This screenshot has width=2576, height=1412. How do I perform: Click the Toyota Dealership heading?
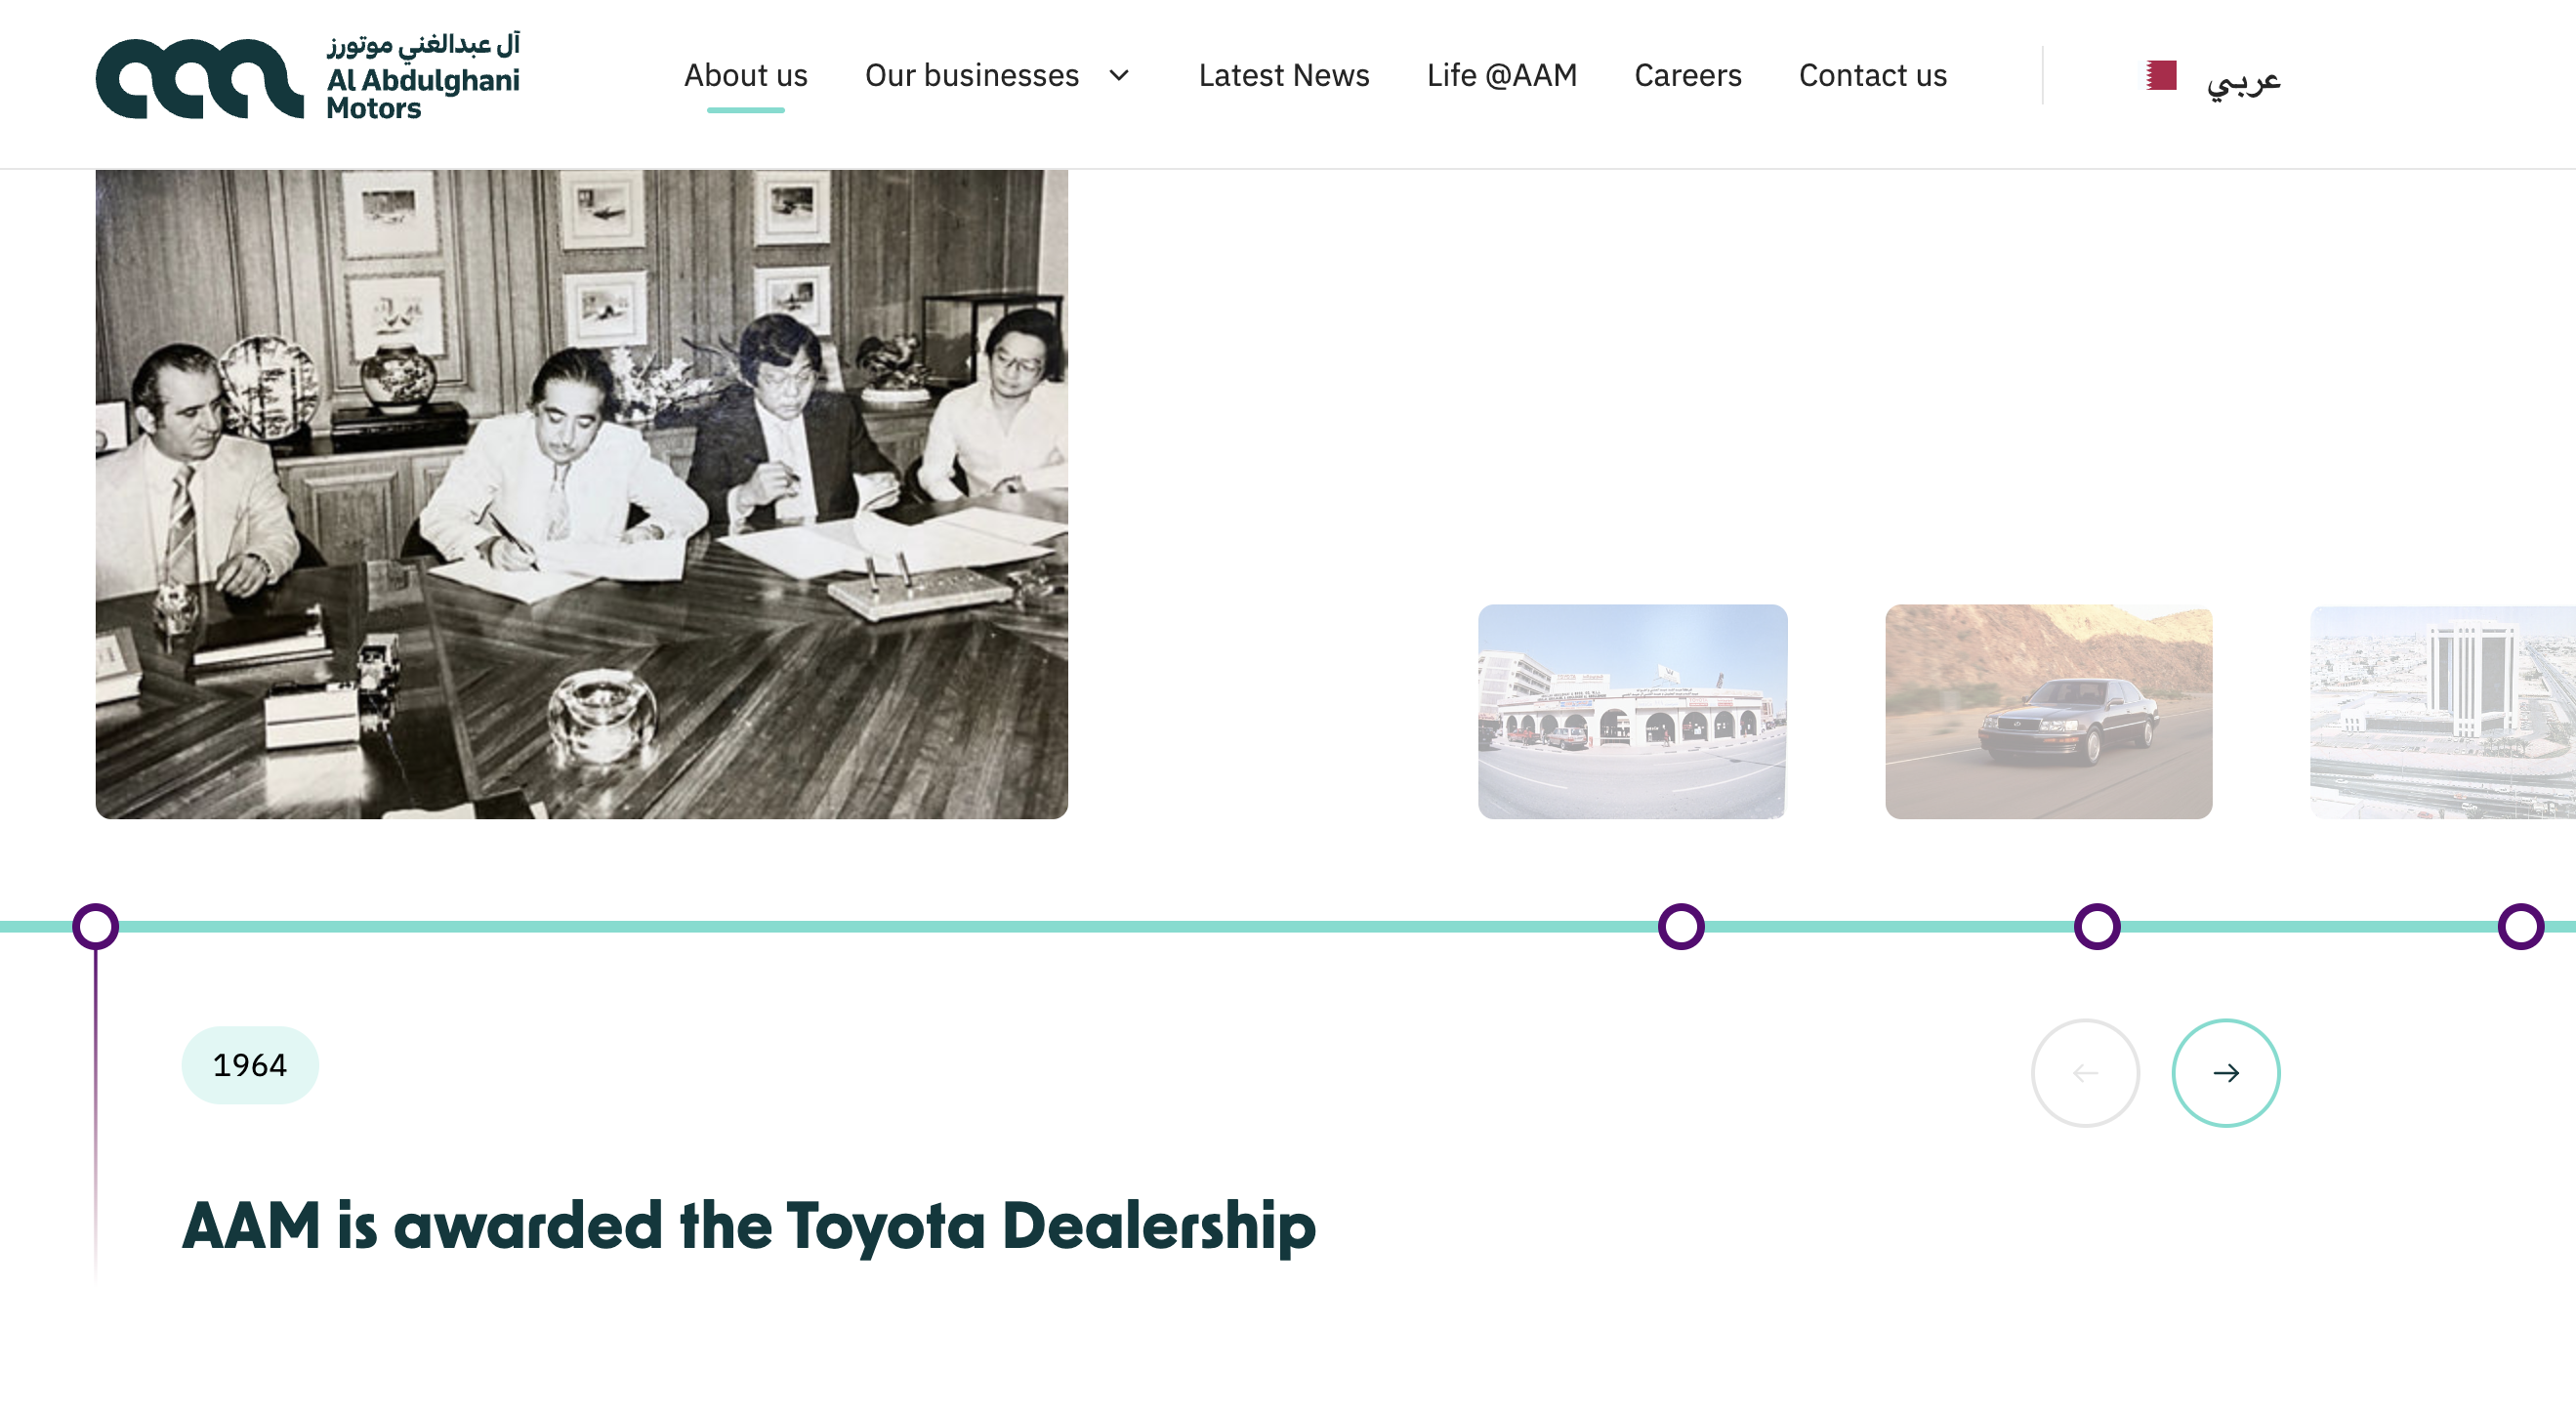748,1226
